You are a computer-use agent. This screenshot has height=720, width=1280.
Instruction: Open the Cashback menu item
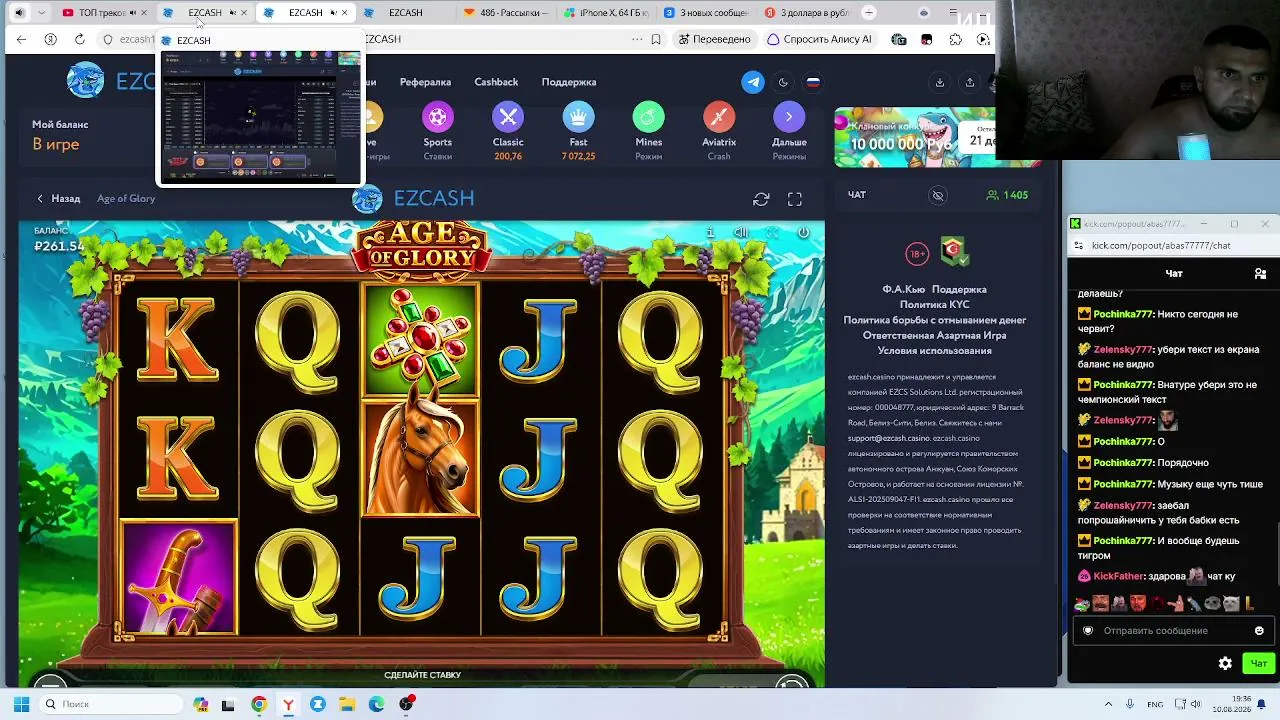pyautogui.click(x=496, y=82)
